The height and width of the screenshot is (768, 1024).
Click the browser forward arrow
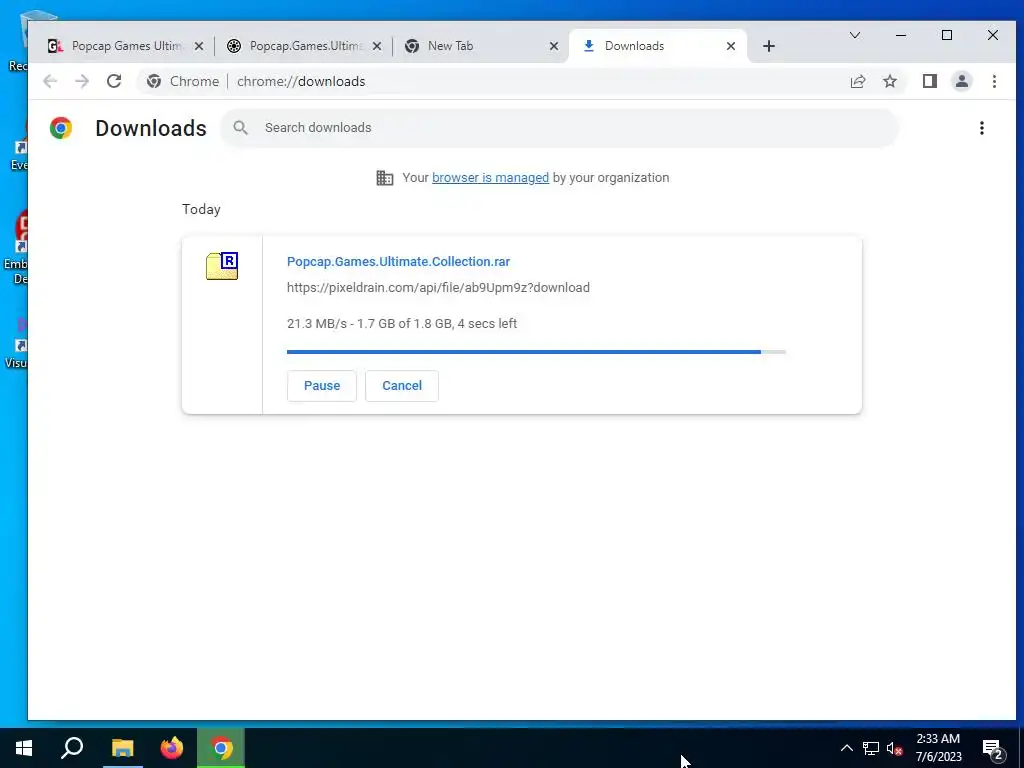[x=82, y=81]
